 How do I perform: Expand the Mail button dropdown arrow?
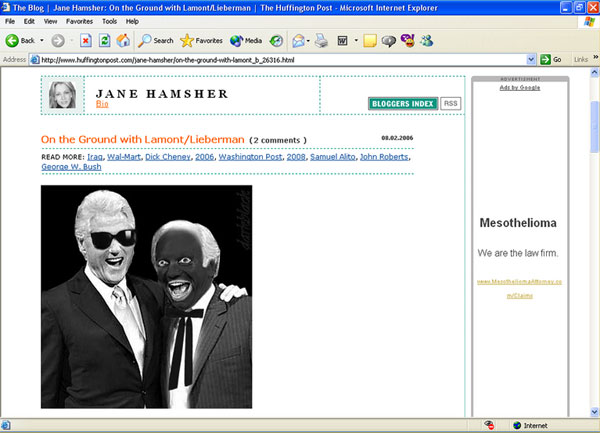tap(309, 41)
